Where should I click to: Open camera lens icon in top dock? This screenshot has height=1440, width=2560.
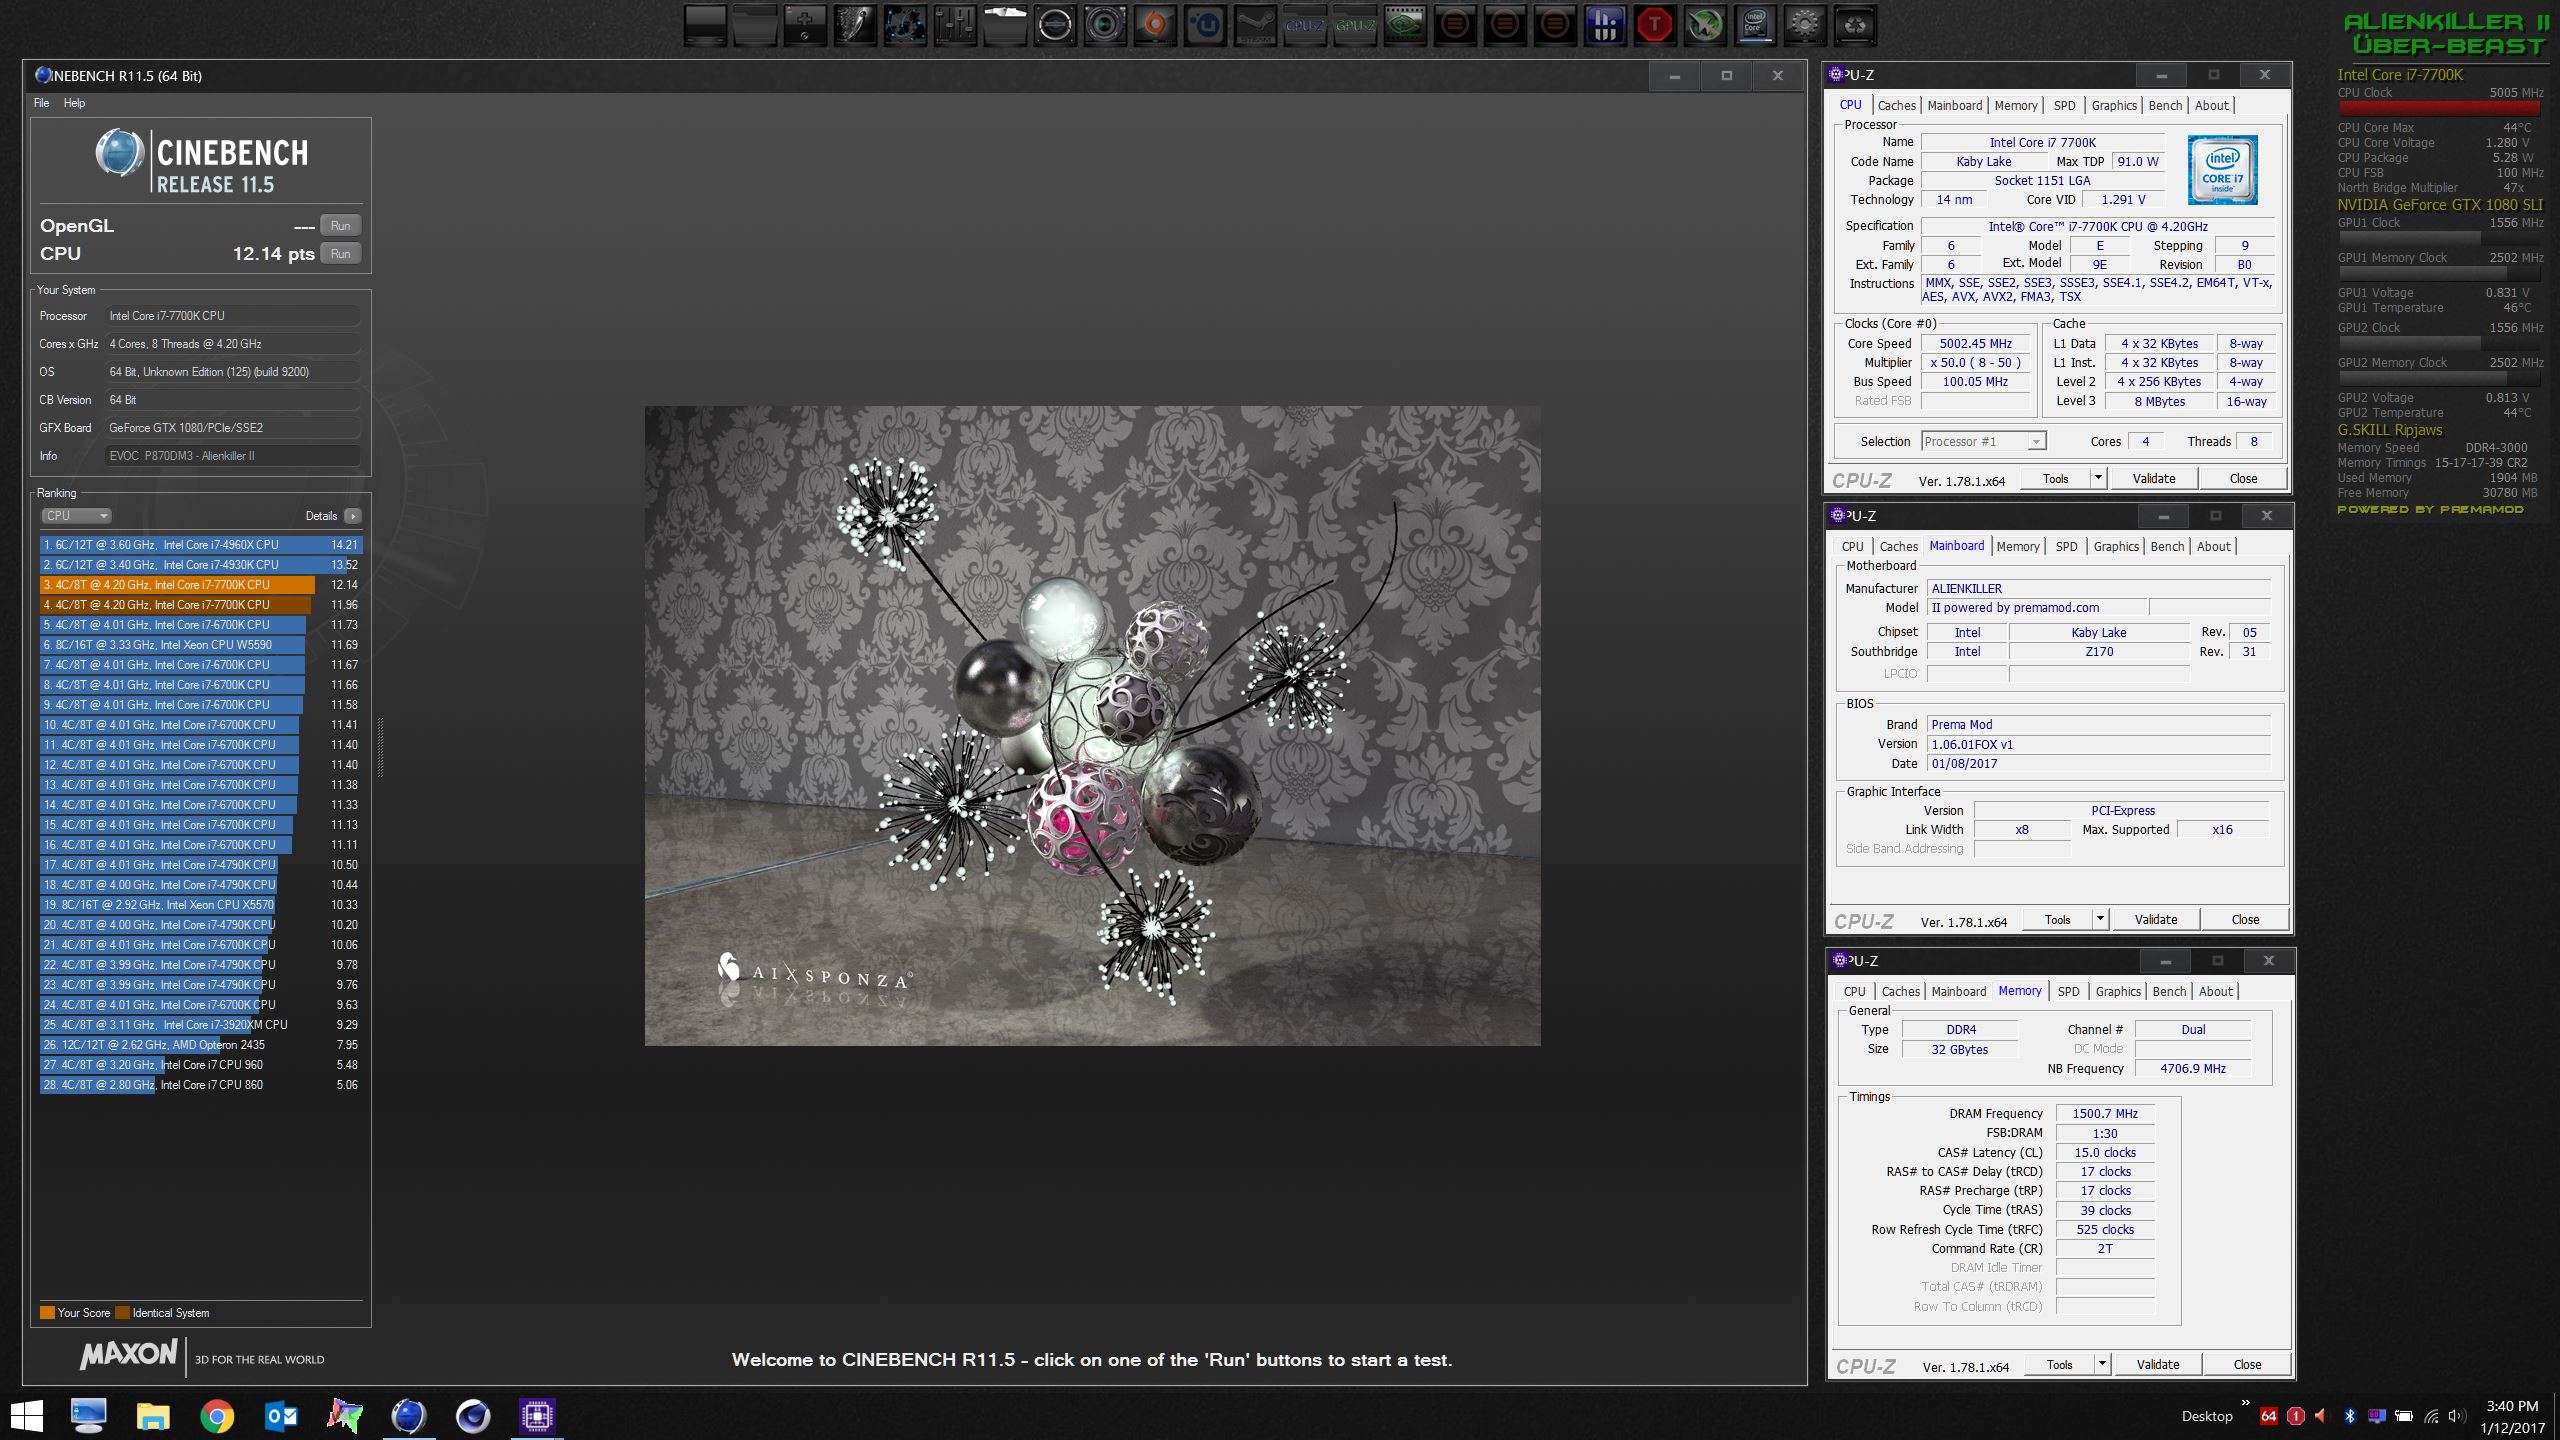click(x=1105, y=25)
